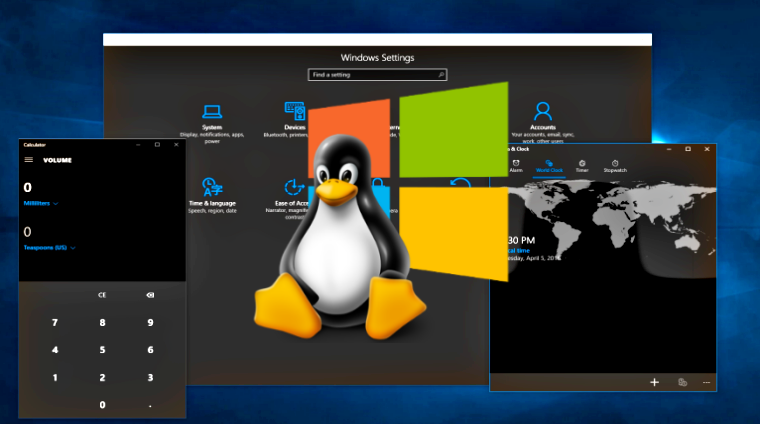Click the VOLUME converter heading
This screenshot has height=424, width=760.
pos(57,160)
